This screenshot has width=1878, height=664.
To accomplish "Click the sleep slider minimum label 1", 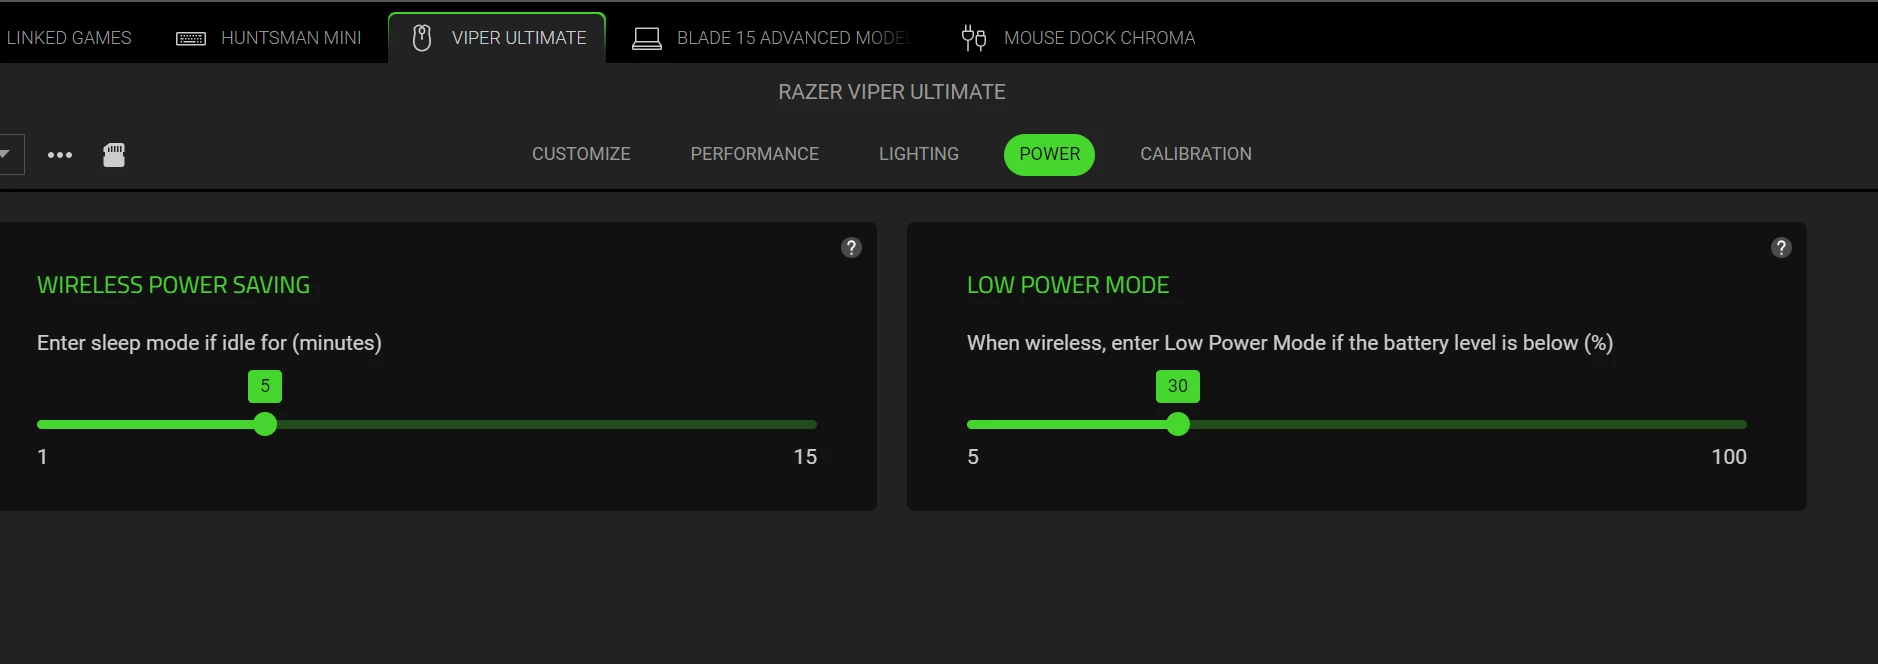I will [42, 457].
